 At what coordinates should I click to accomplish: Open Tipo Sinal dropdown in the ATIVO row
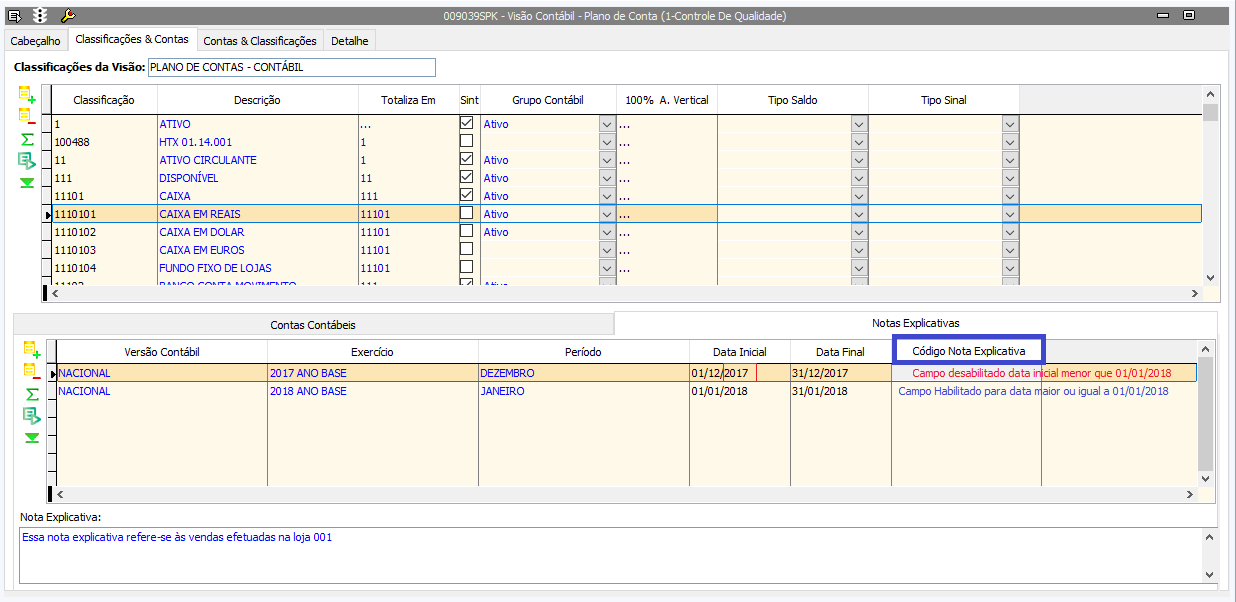1009,124
